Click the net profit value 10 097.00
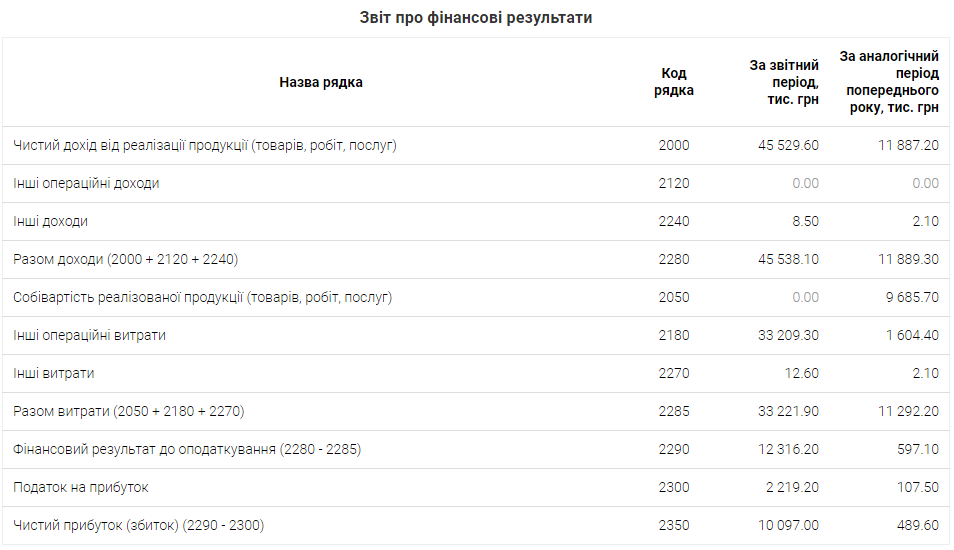This screenshot has width=954, height=550. (x=790, y=525)
